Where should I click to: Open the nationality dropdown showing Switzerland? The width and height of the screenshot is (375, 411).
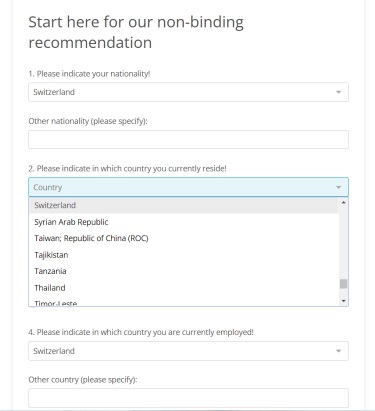coord(188,92)
